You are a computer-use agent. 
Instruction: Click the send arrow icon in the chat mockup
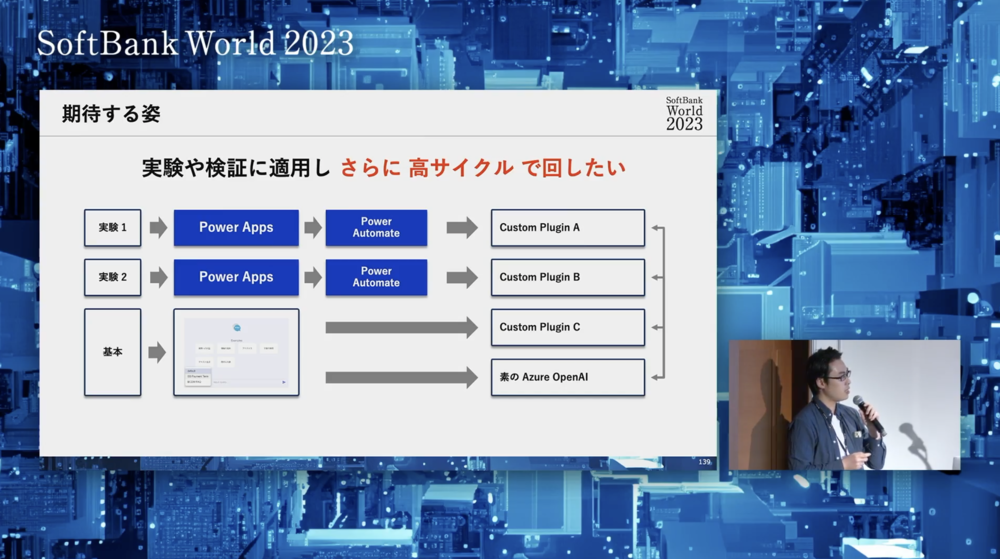click(283, 382)
